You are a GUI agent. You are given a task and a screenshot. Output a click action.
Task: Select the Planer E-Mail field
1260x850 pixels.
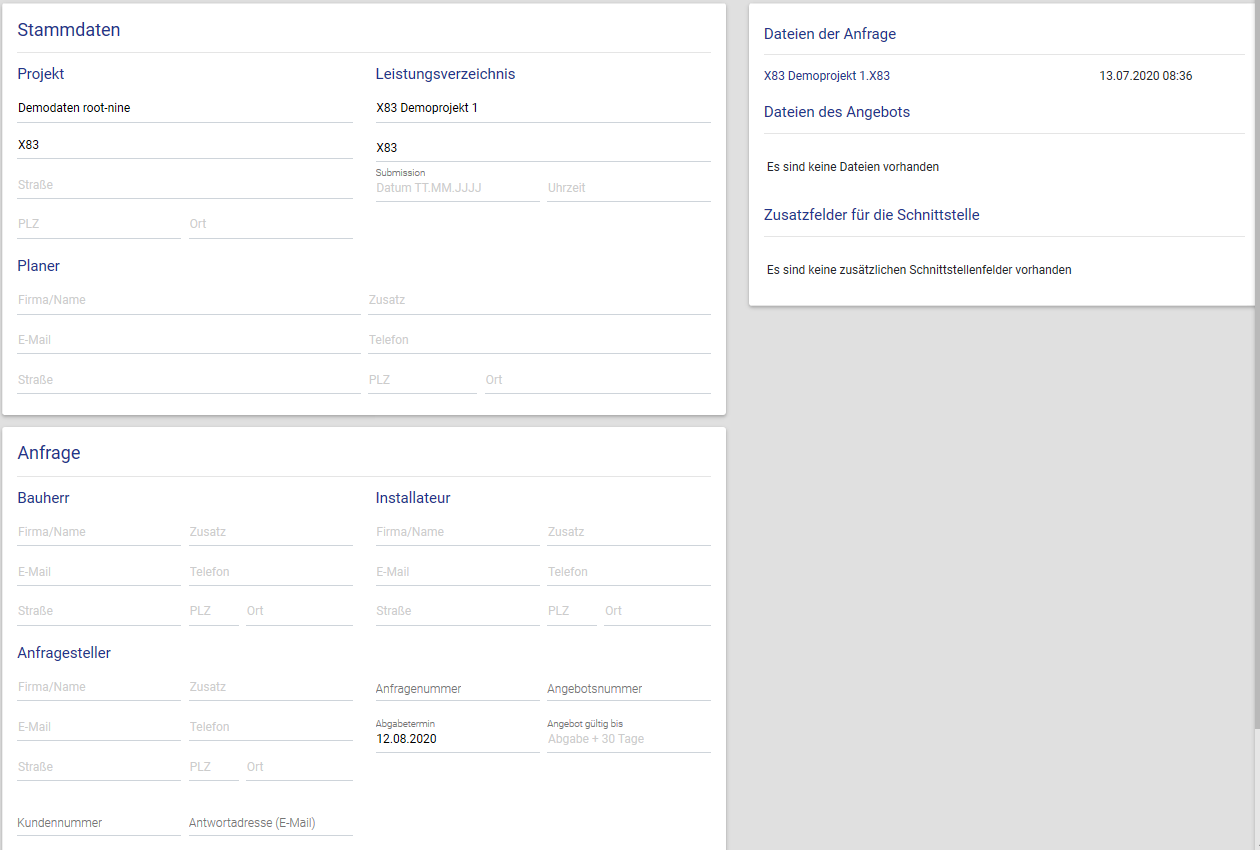(x=188, y=340)
